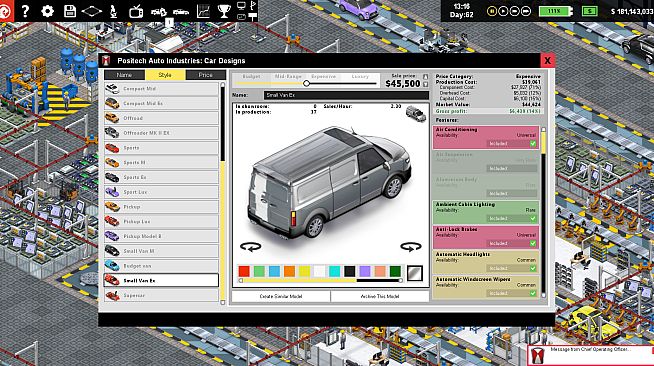Viewport: 654px width, 366px height.
Task: Set game to fast forward speed
Action: pyautogui.click(x=514, y=11)
